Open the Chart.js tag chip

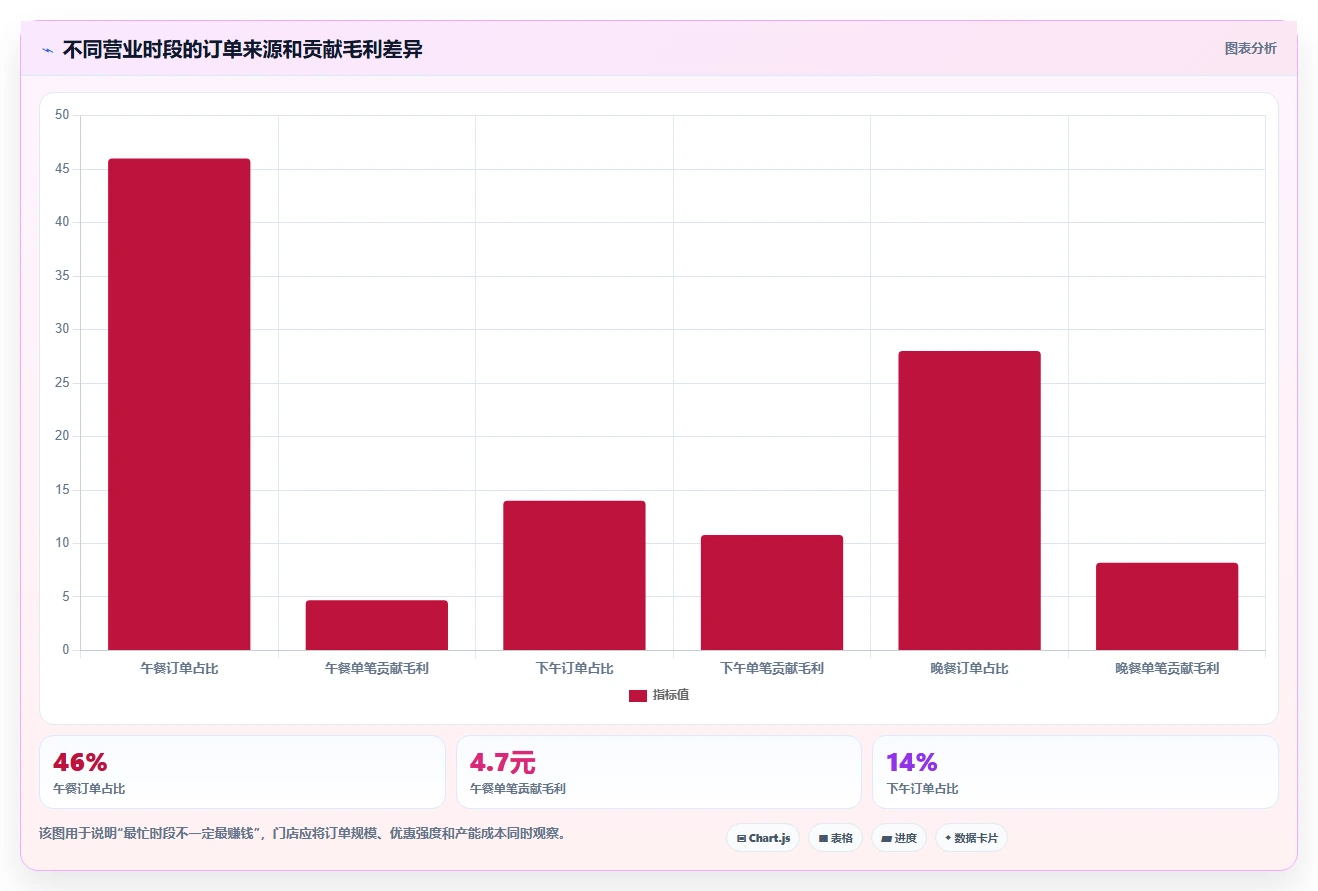pyautogui.click(x=763, y=838)
